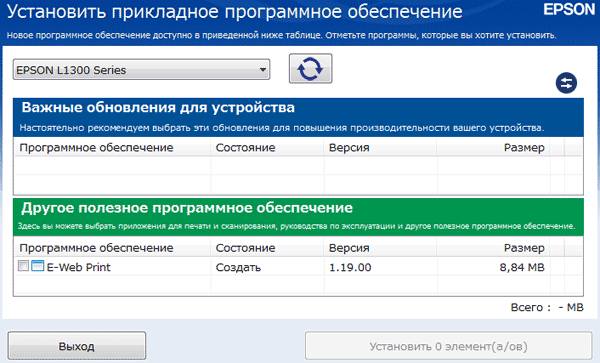Click the round swap-arrows settings icon

click(x=566, y=83)
